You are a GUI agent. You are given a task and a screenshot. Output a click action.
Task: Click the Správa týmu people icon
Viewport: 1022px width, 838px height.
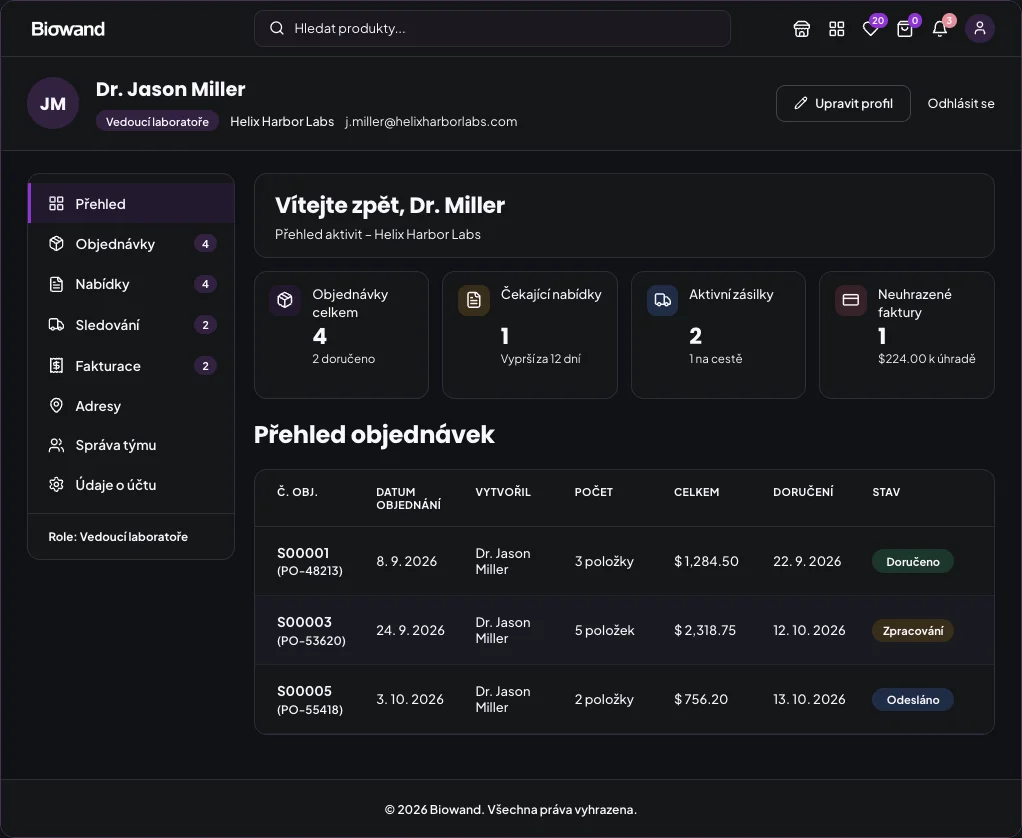pos(57,445)
